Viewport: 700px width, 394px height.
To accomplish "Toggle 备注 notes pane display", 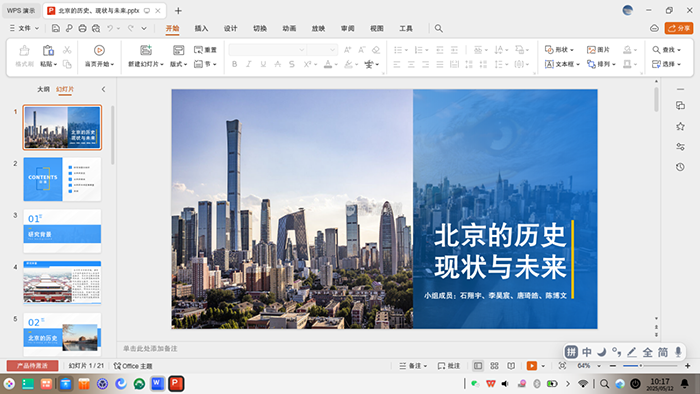I will (413, 365).
